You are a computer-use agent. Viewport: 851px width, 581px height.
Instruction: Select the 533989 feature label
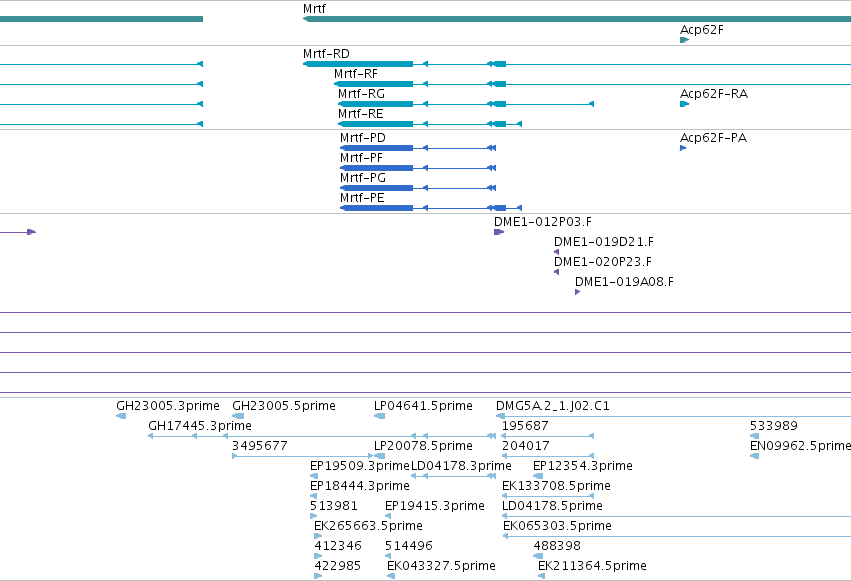point(773,426)
